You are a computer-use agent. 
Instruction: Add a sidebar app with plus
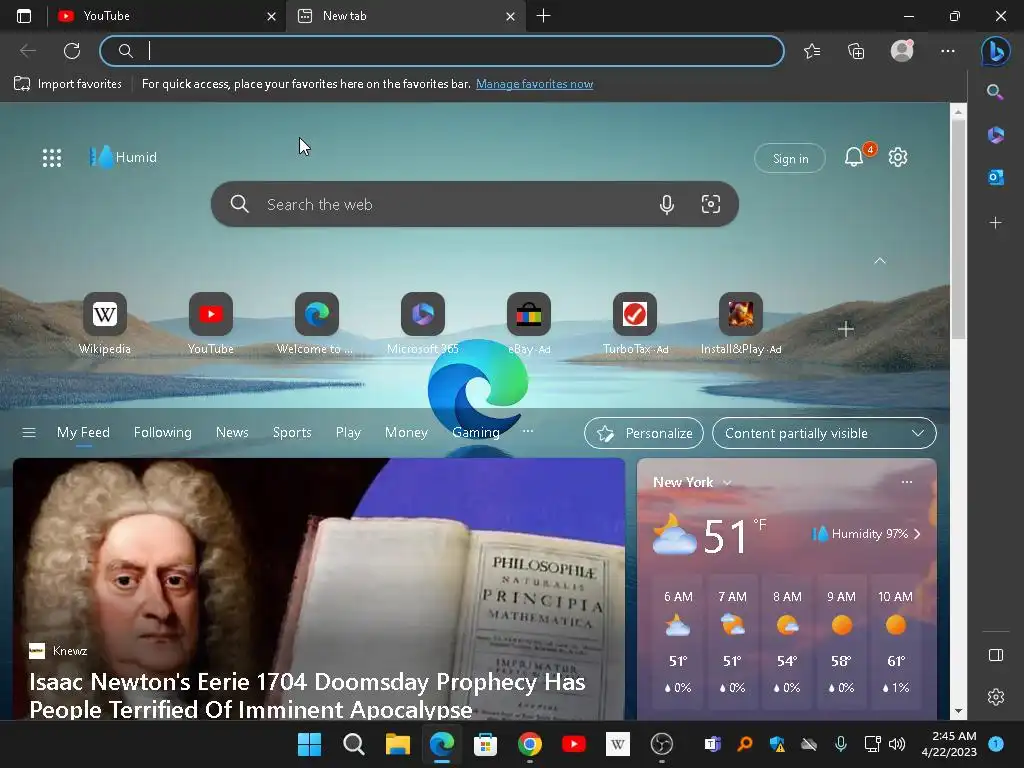pos(995,223)
